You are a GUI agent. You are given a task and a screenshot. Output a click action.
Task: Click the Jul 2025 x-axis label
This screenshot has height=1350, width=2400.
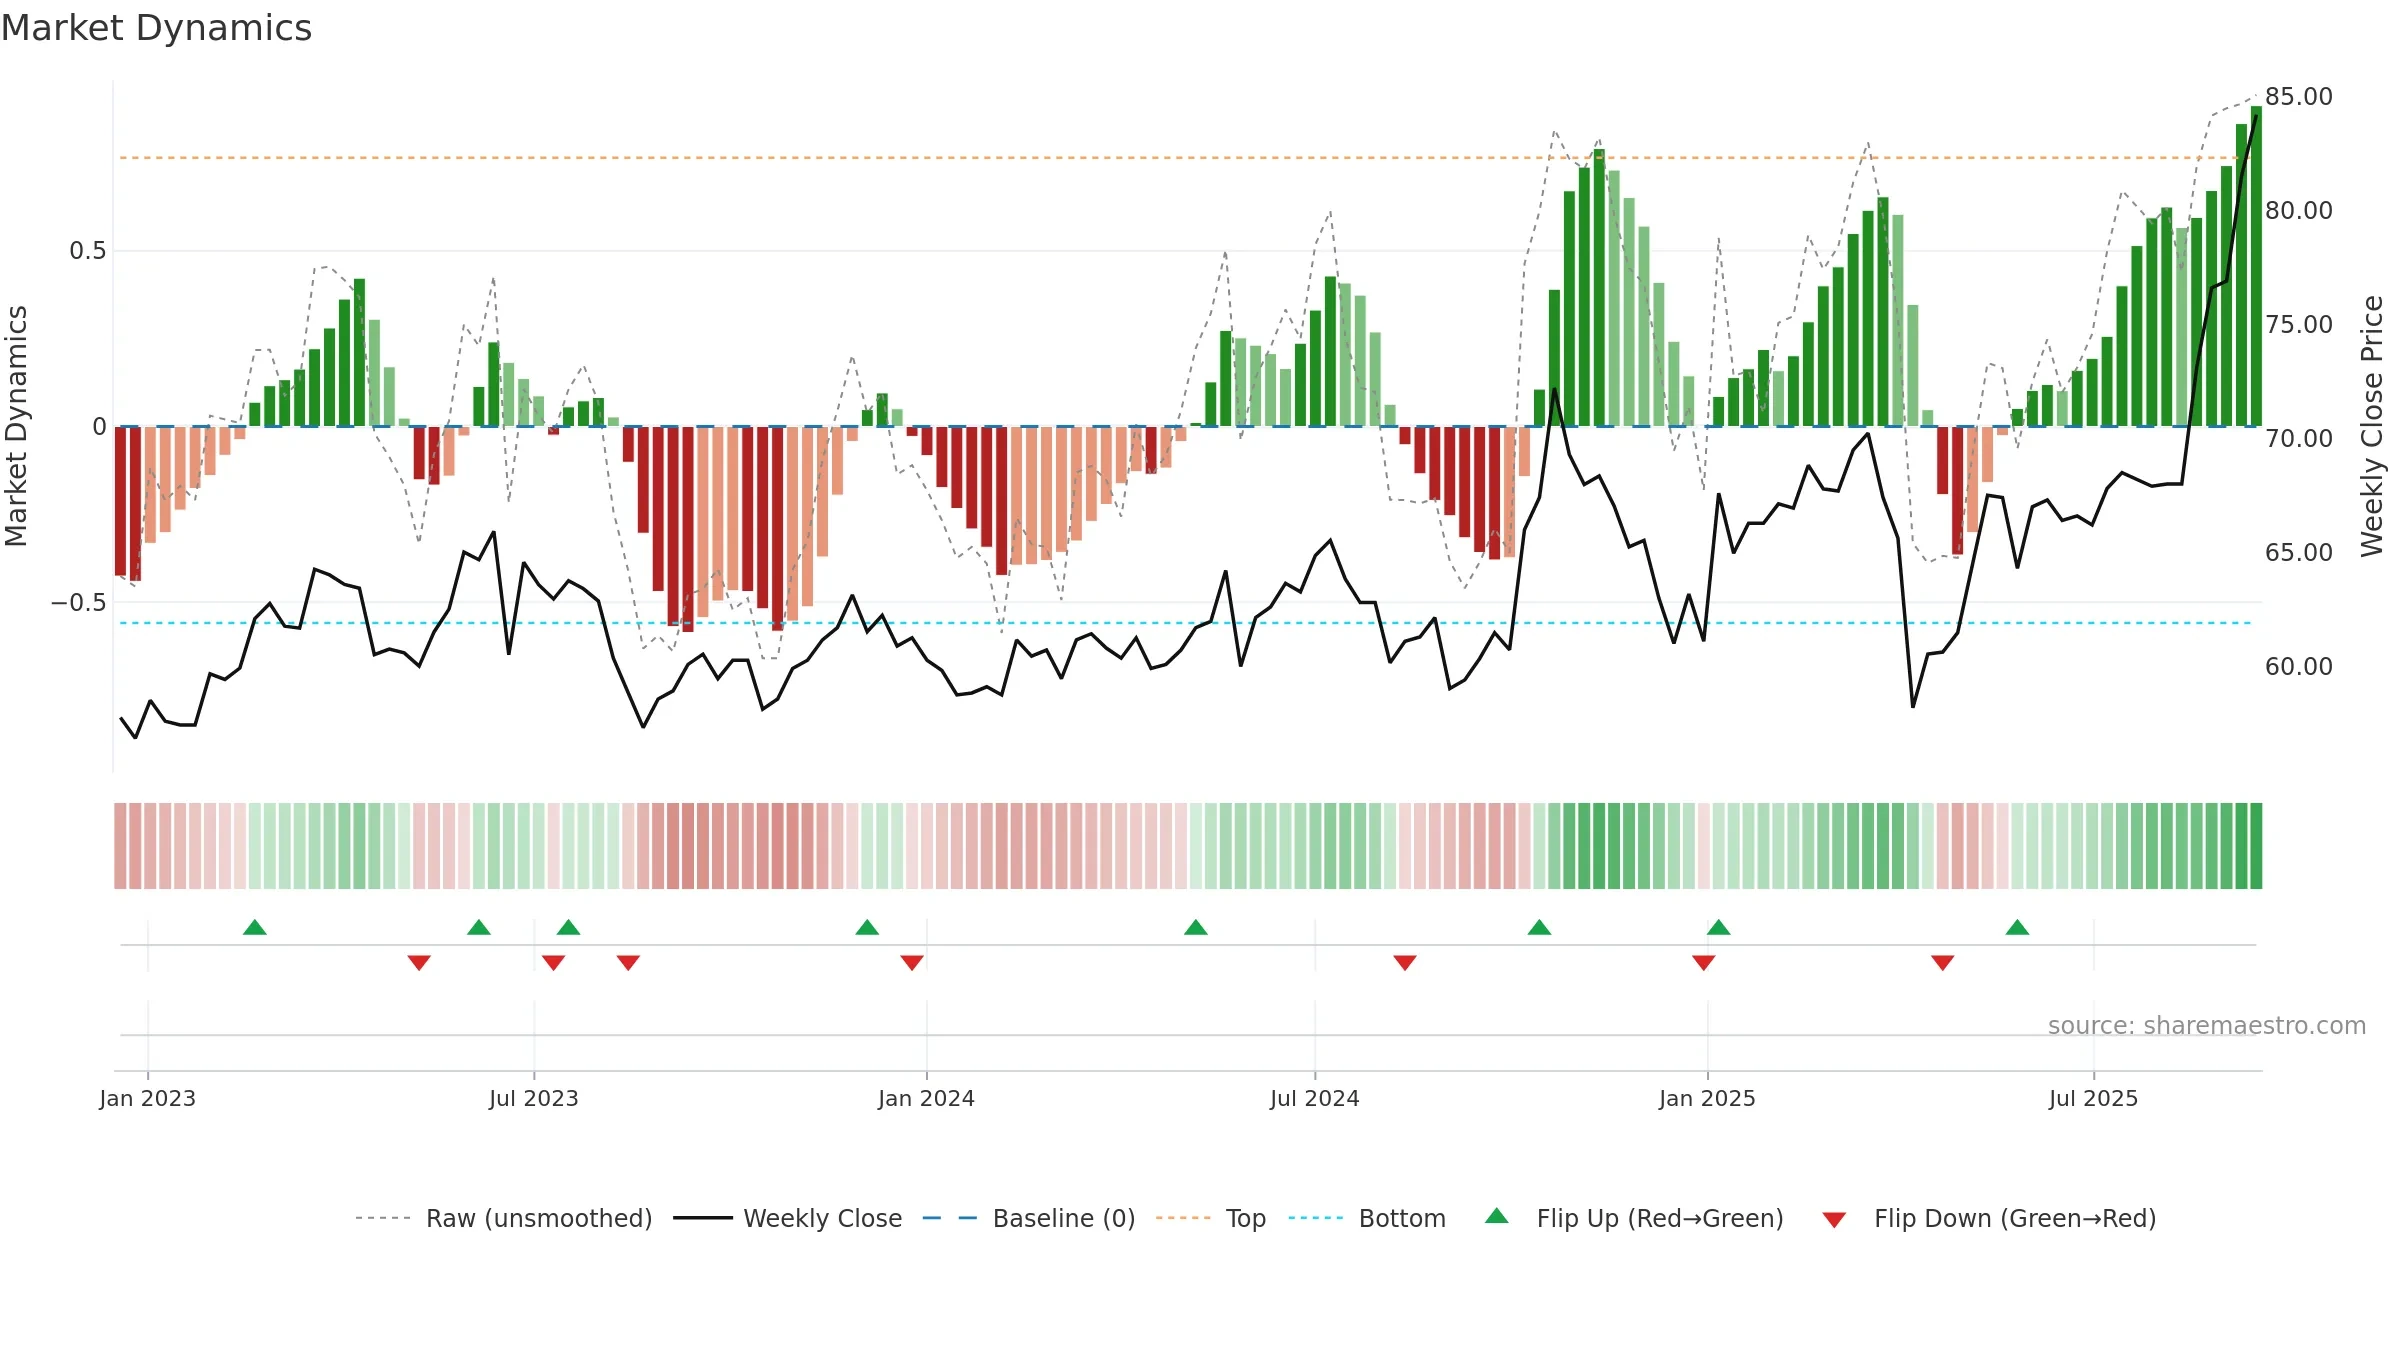pyautogui.click(x=2094, y=1098)
